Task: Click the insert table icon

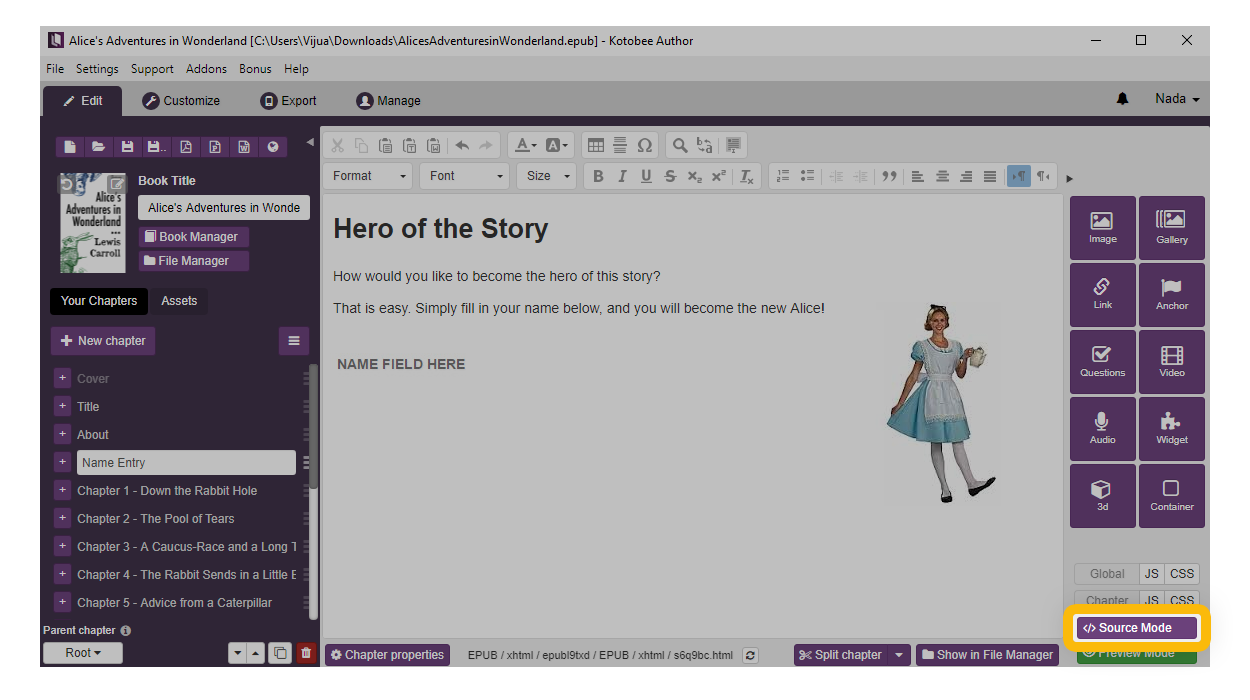Action: tap(595, 145)
